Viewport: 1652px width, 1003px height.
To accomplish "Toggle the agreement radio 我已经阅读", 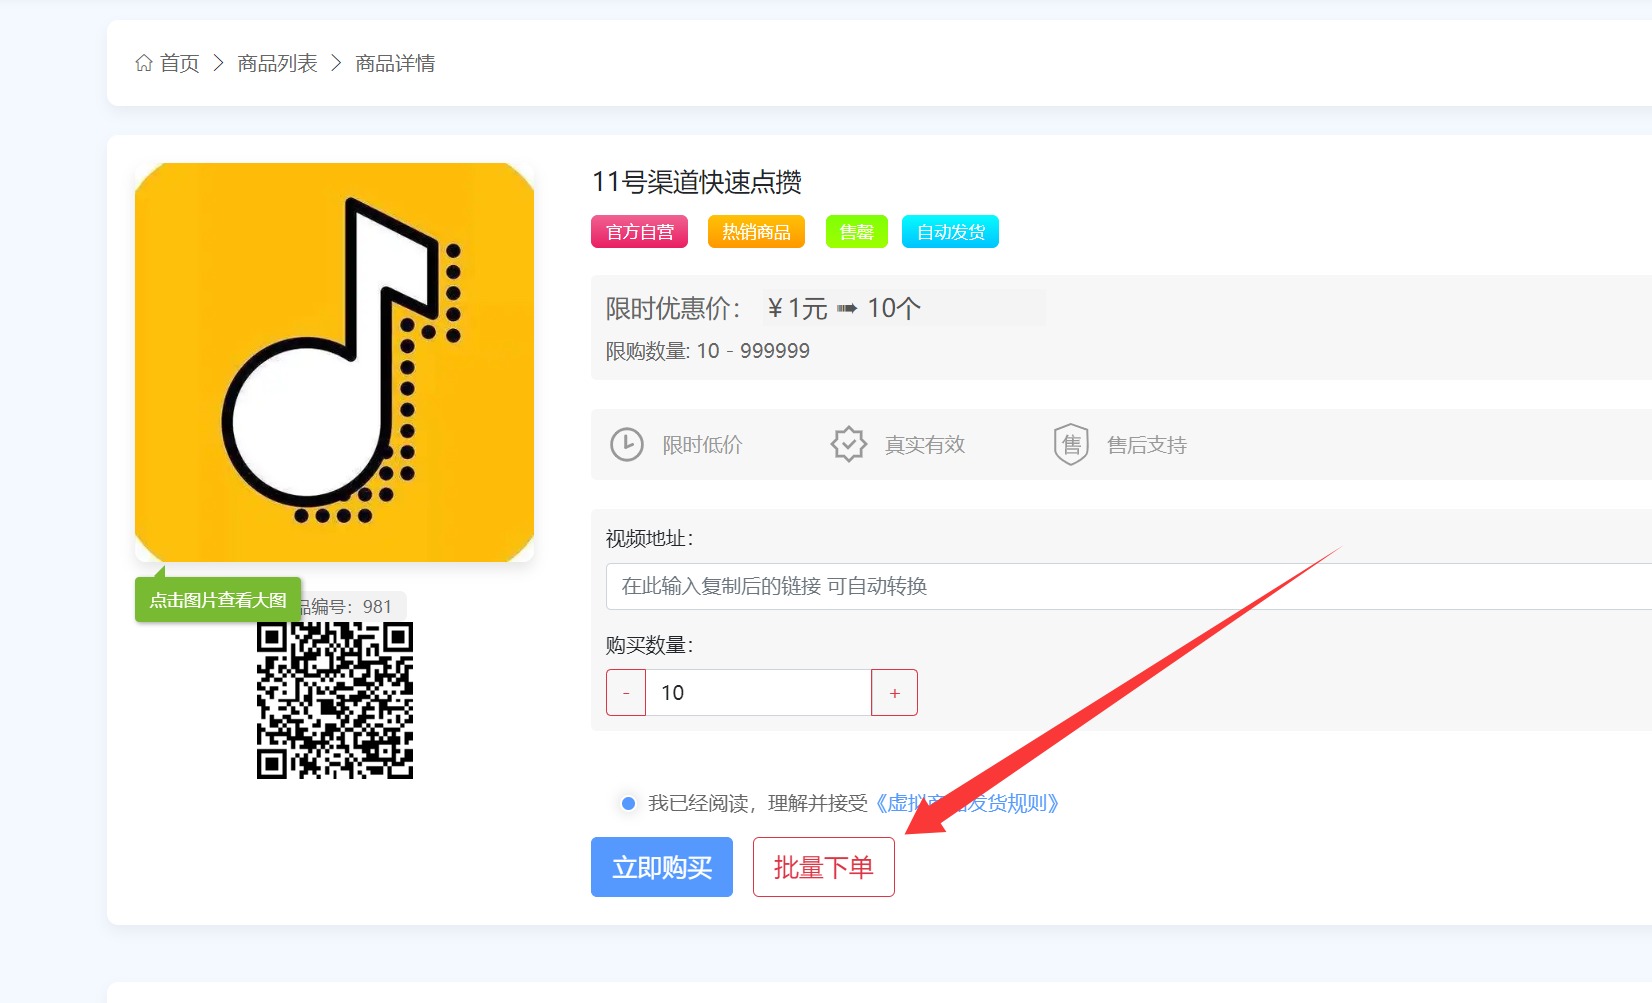I will click(628, 803).
